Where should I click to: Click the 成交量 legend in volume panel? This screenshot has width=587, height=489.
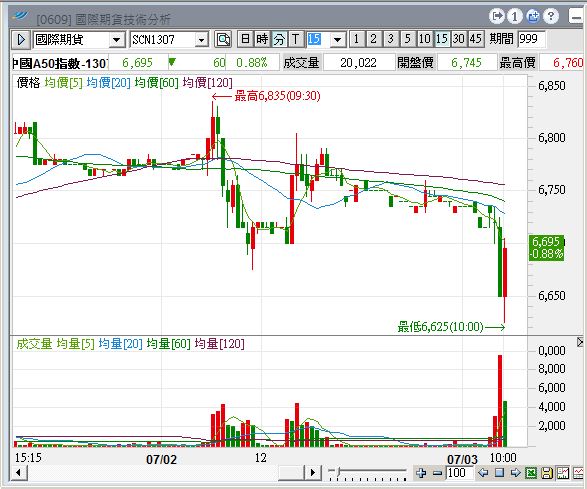pos(34,343)
